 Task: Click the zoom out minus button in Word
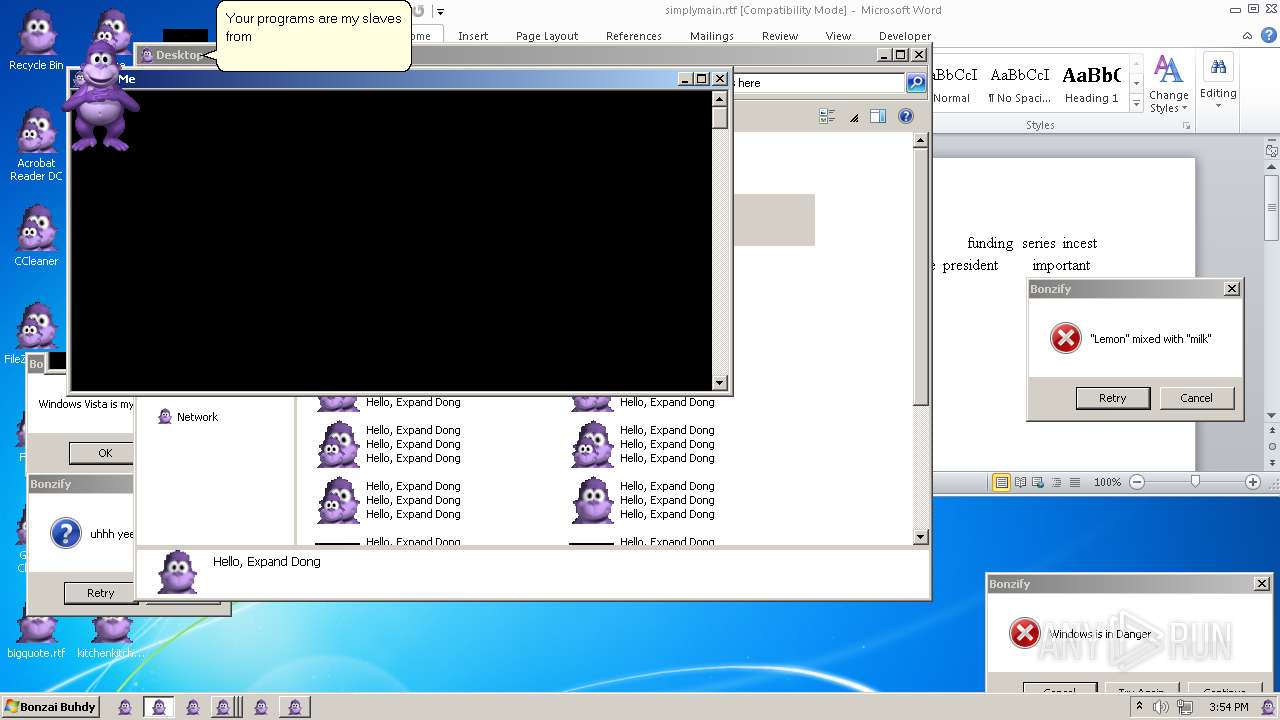coord(1137,482)
